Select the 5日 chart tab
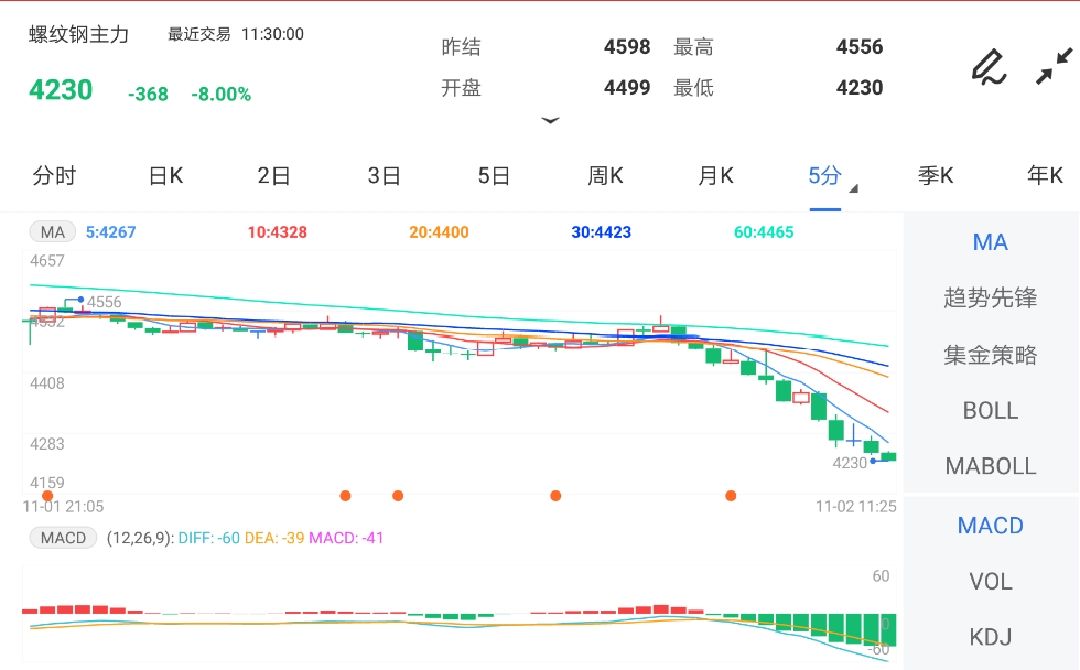1080x670 pixels. (x=494, y=176)
